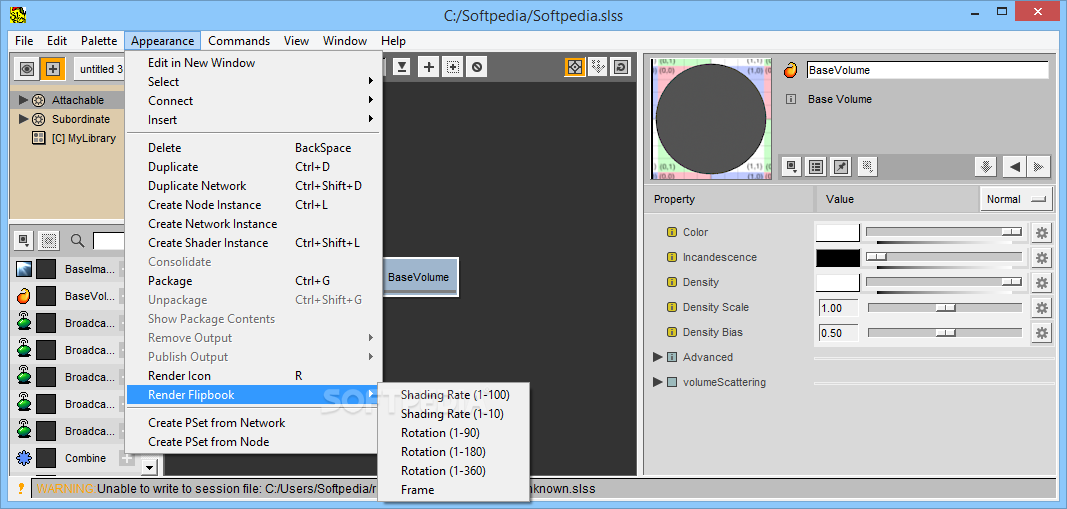Open the Normal mode dropdown

(x=1015, y=199)
